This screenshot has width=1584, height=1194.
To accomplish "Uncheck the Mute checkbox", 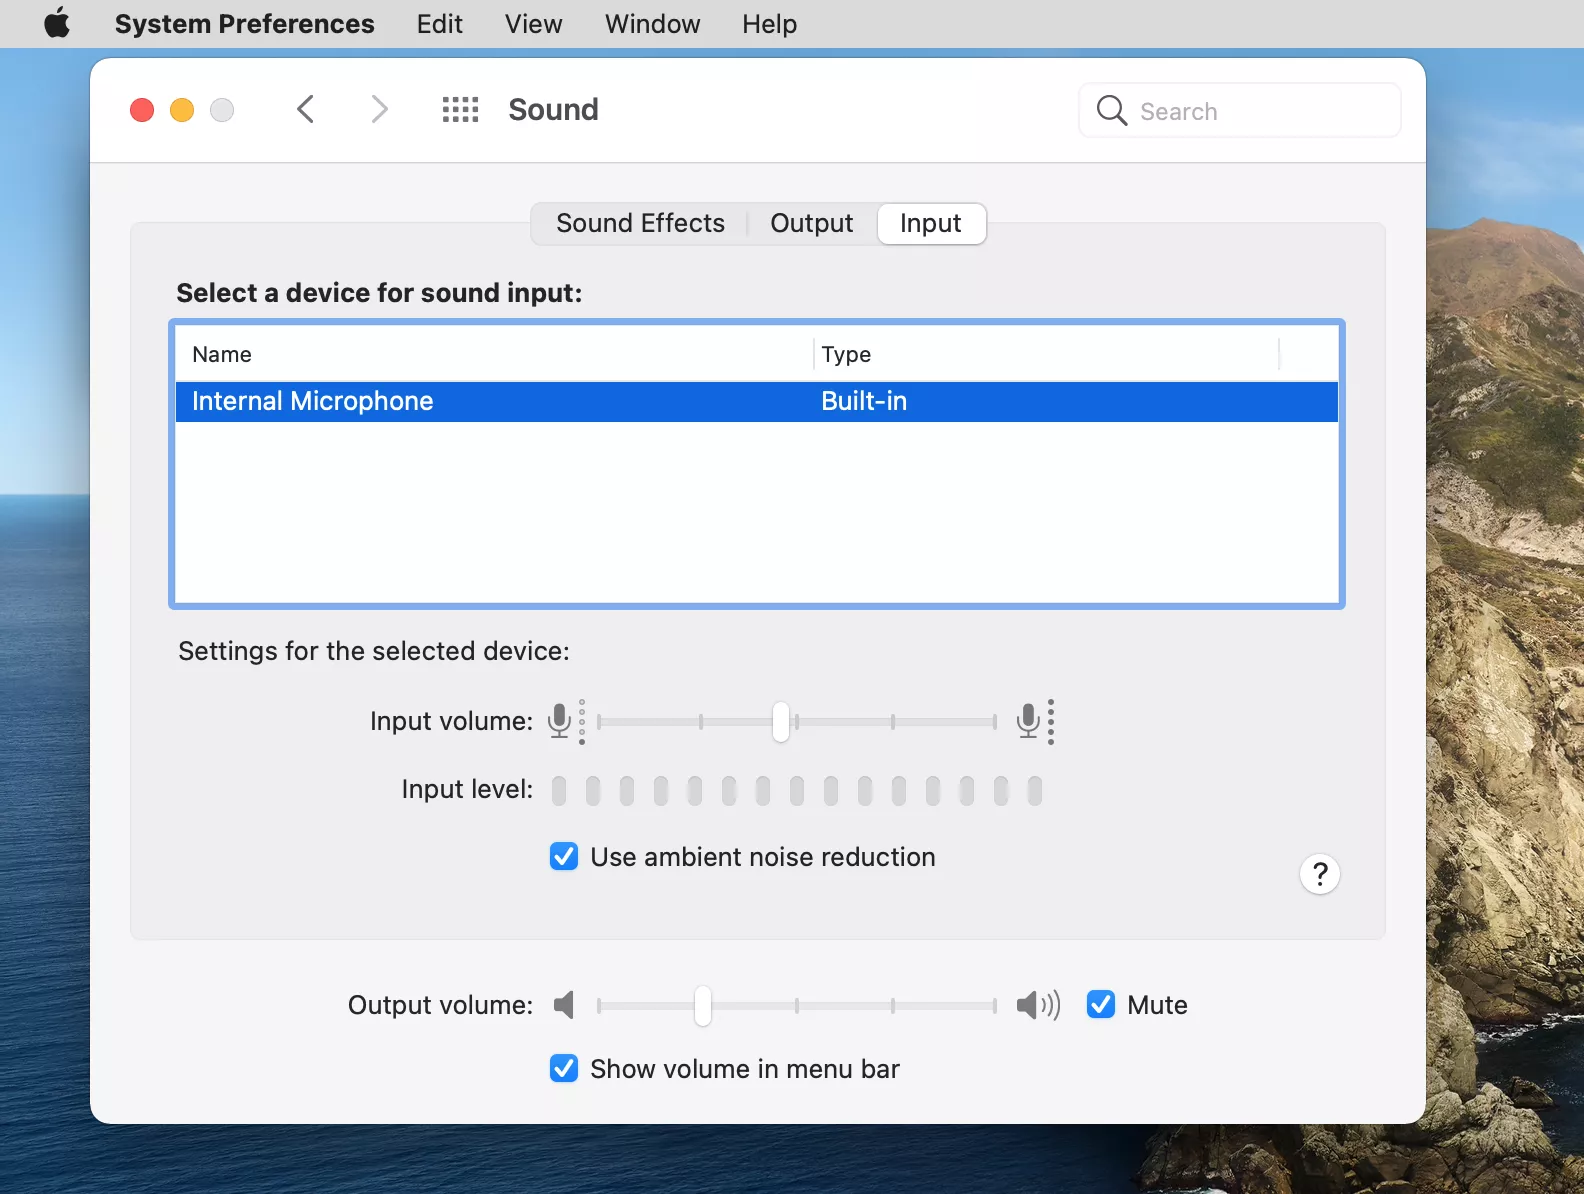I will [1101, 1005].
